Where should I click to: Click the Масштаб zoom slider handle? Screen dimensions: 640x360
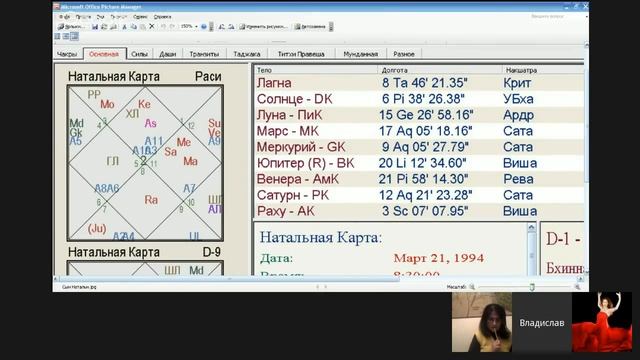click(532, 287)
